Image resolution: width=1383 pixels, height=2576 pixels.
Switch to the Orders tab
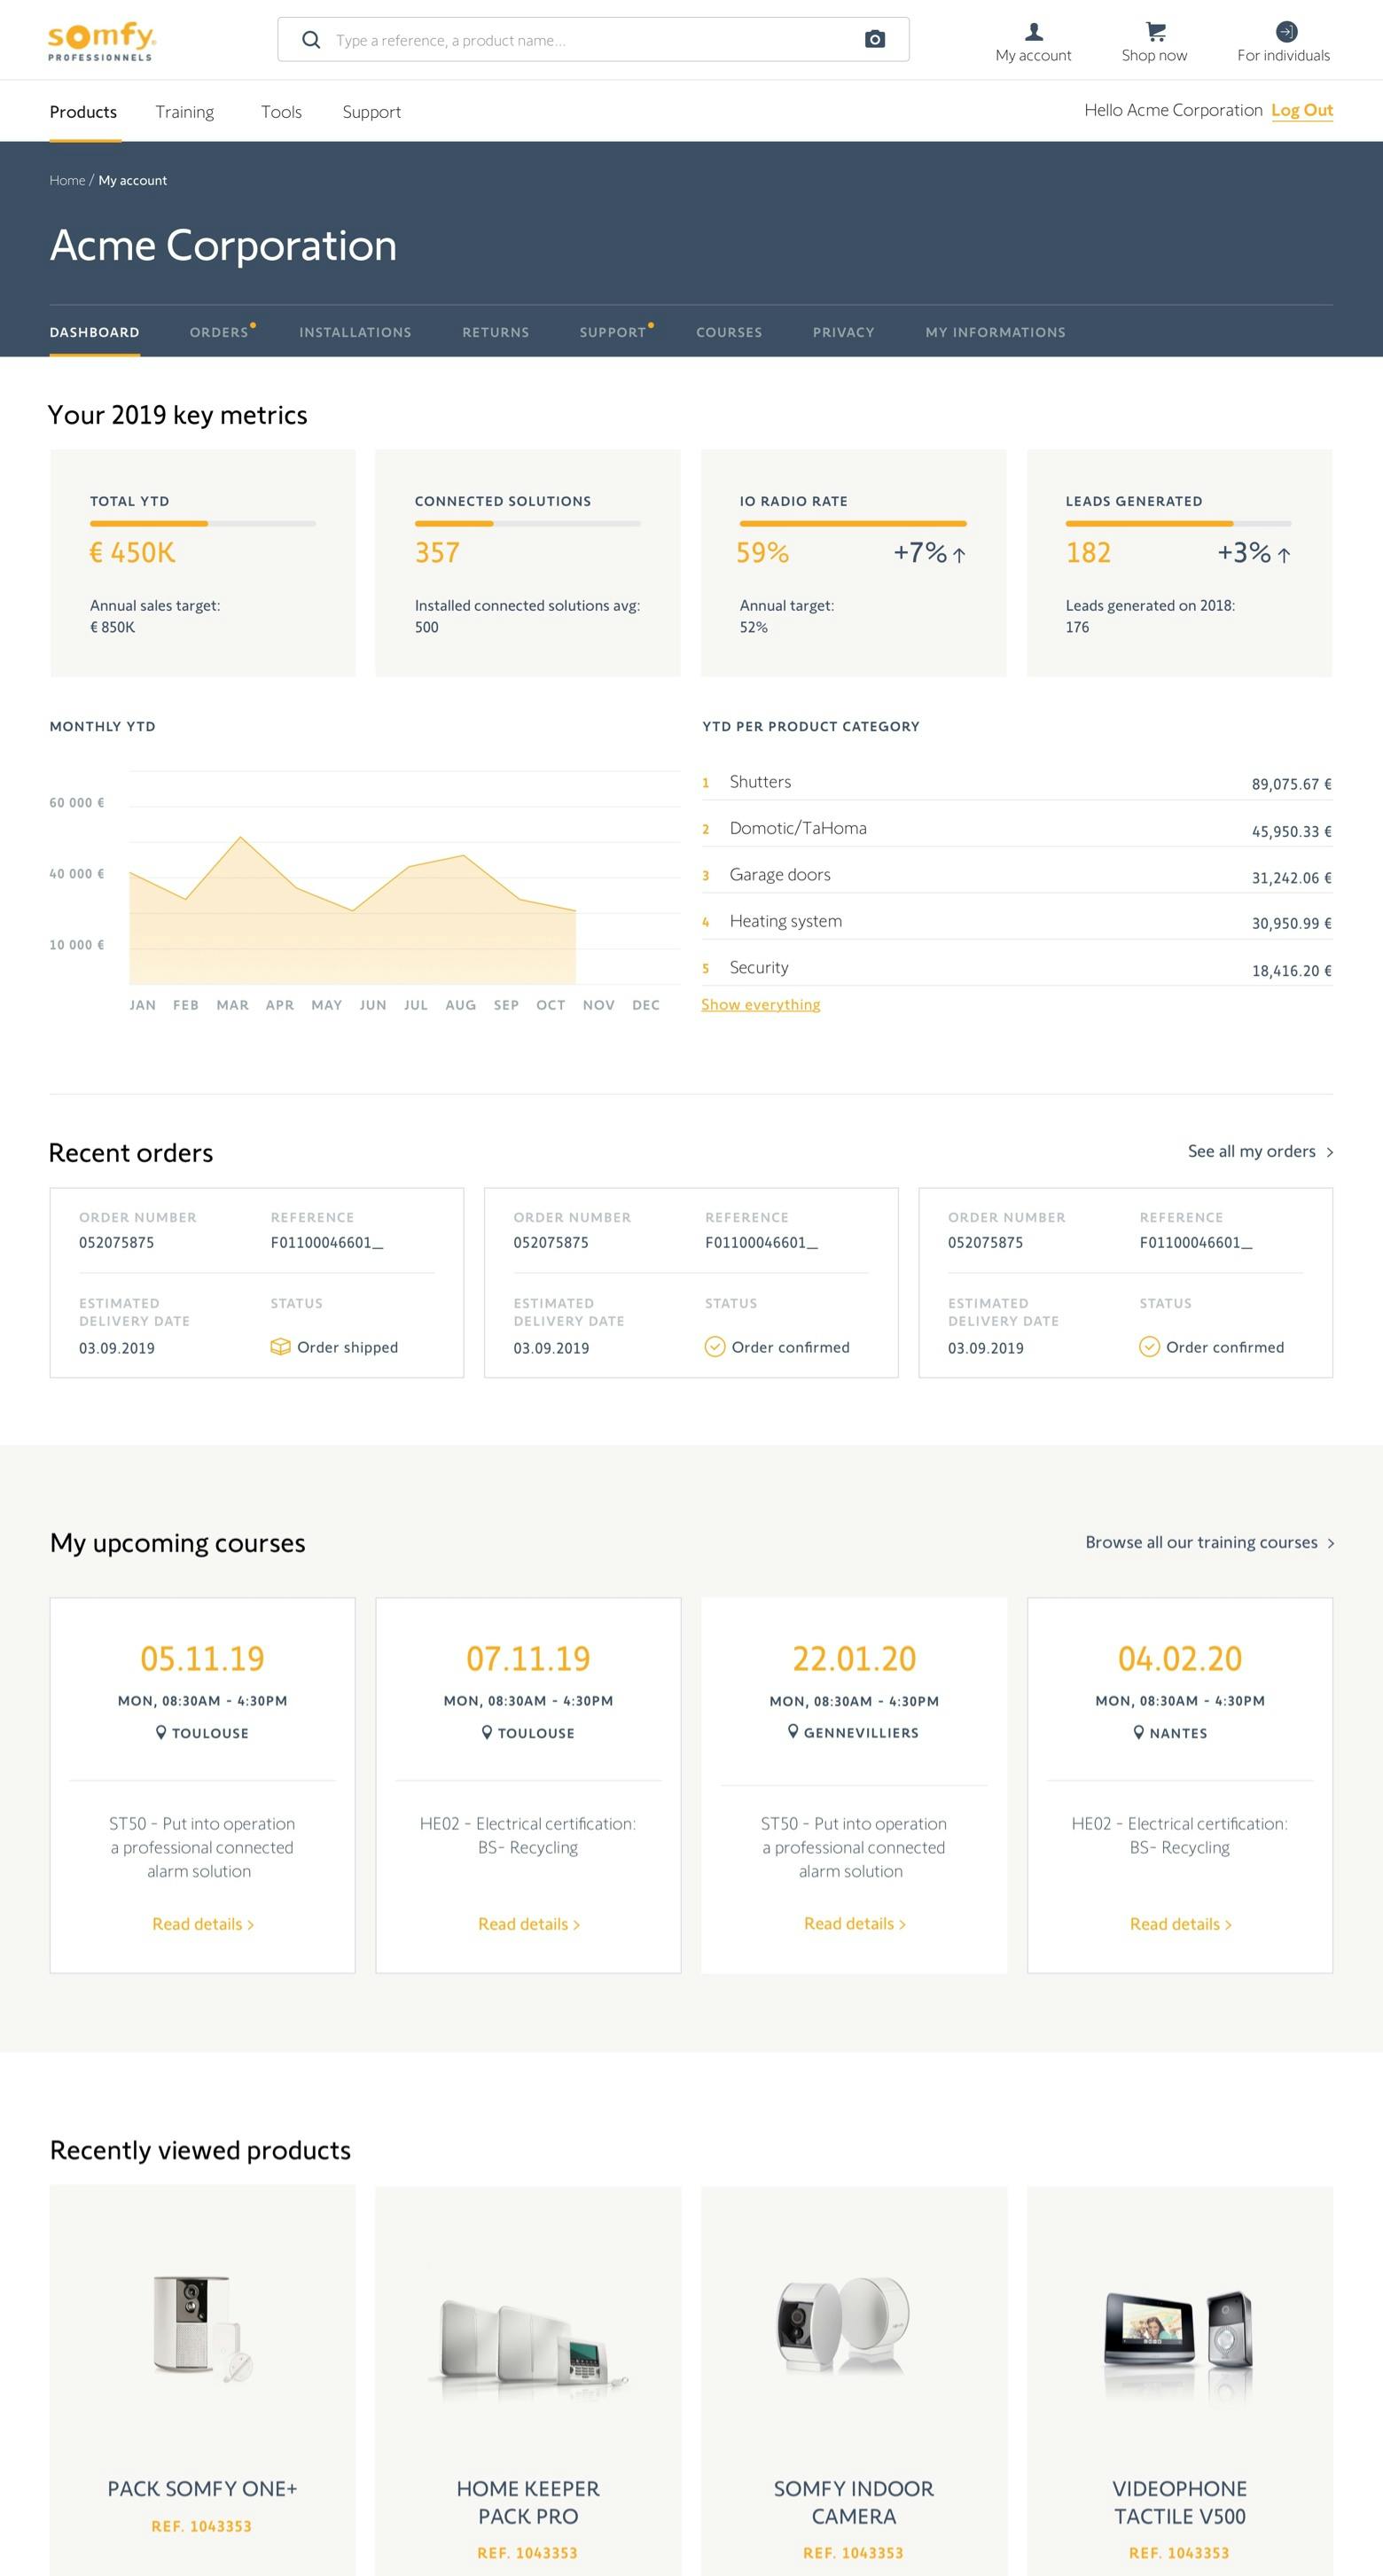(x=219, y=332)
